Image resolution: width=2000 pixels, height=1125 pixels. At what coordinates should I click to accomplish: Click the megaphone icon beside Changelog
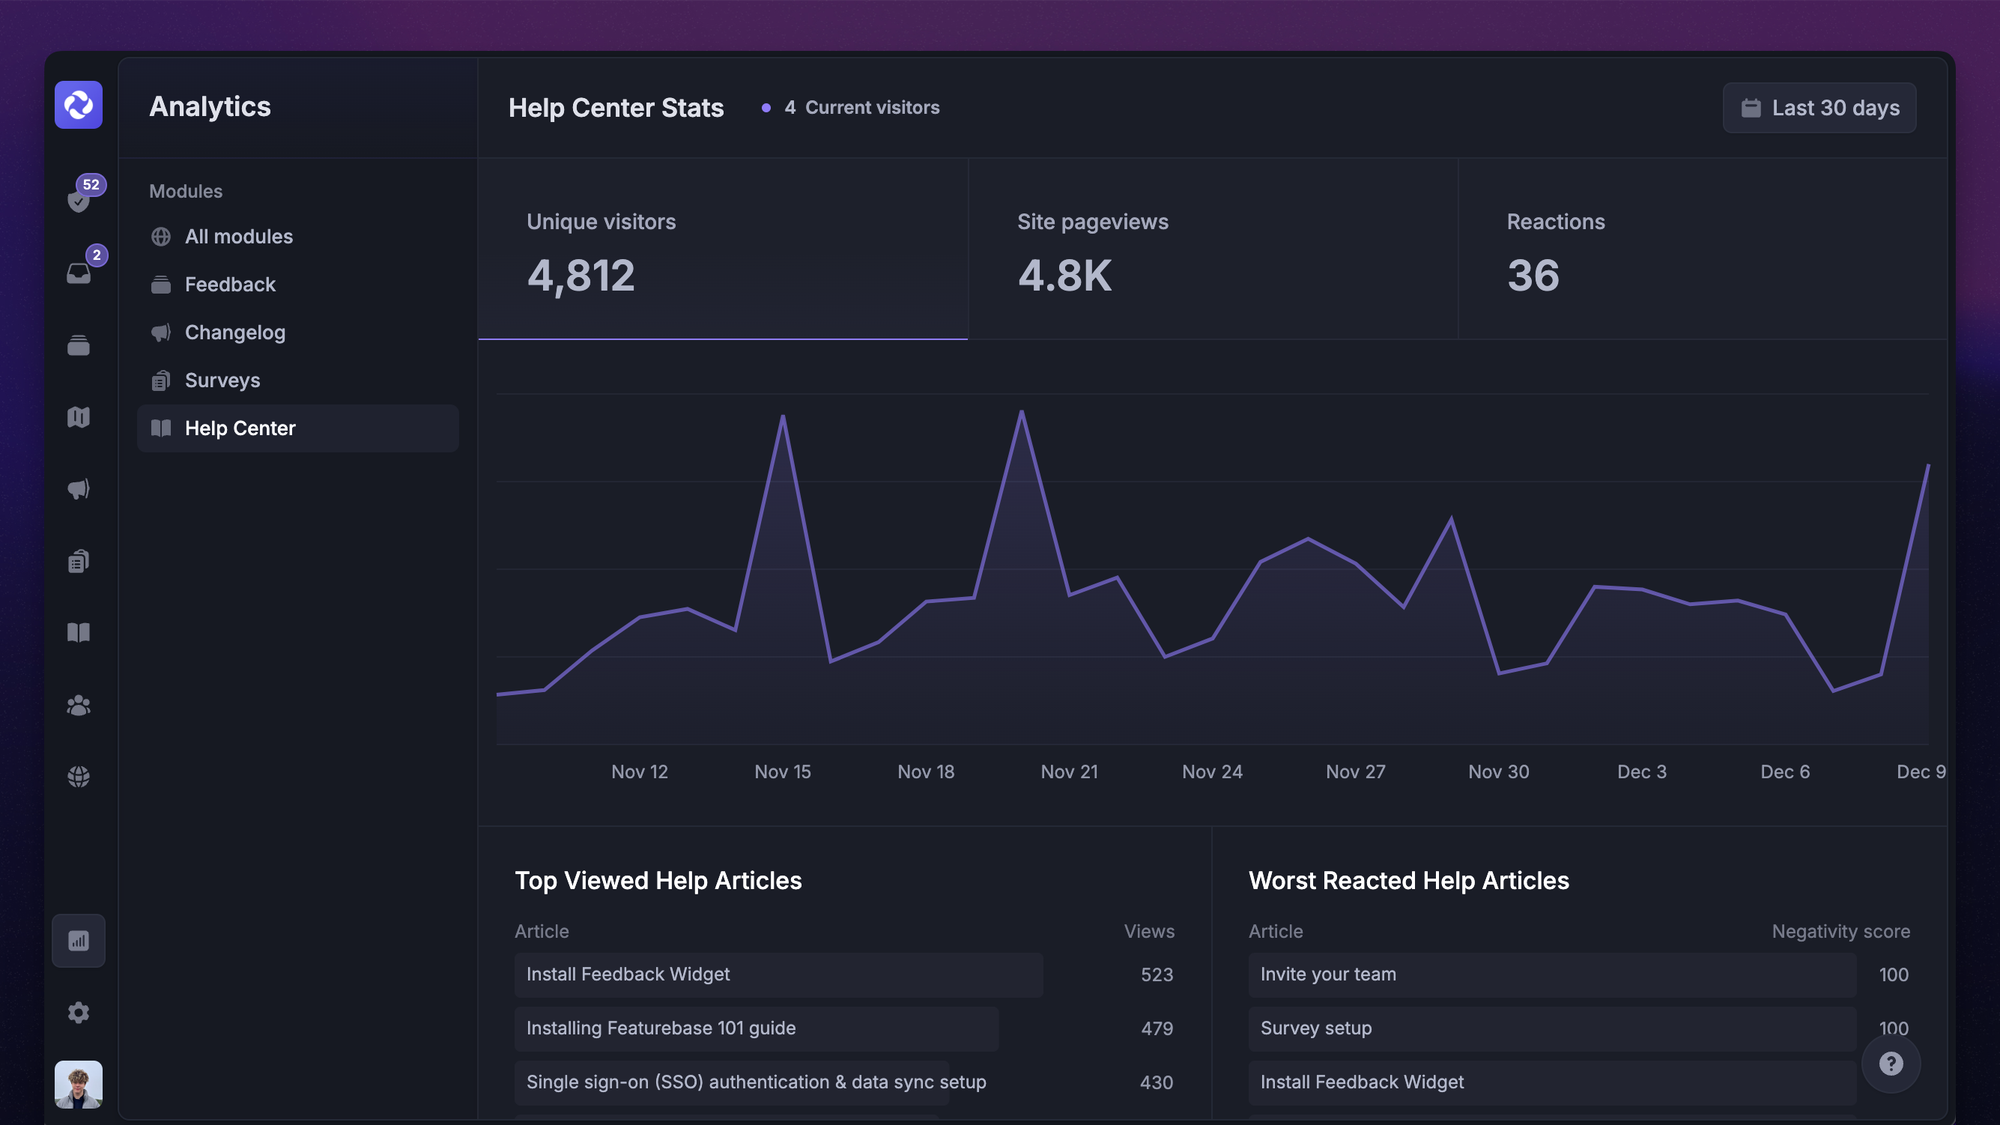[x=161, y=333]
